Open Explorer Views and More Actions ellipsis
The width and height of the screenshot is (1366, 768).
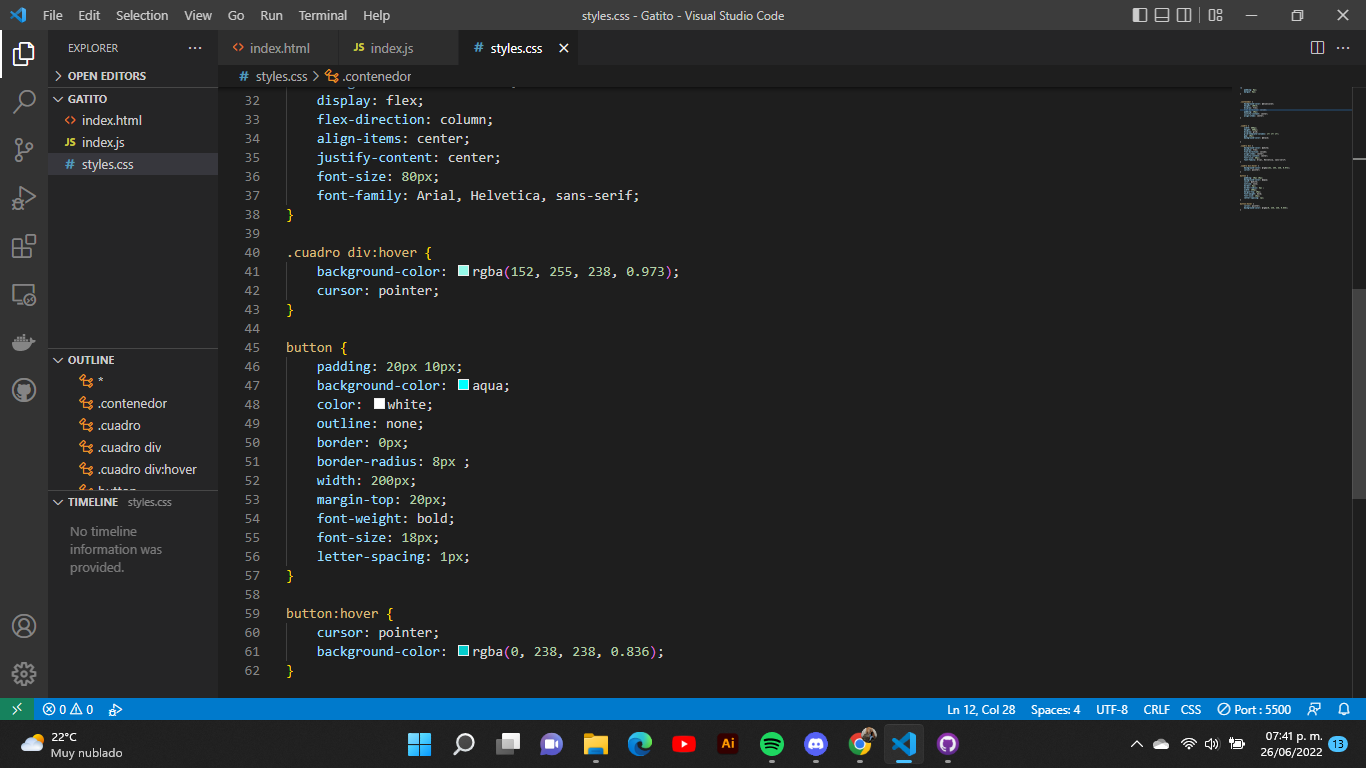click(195, 48)
